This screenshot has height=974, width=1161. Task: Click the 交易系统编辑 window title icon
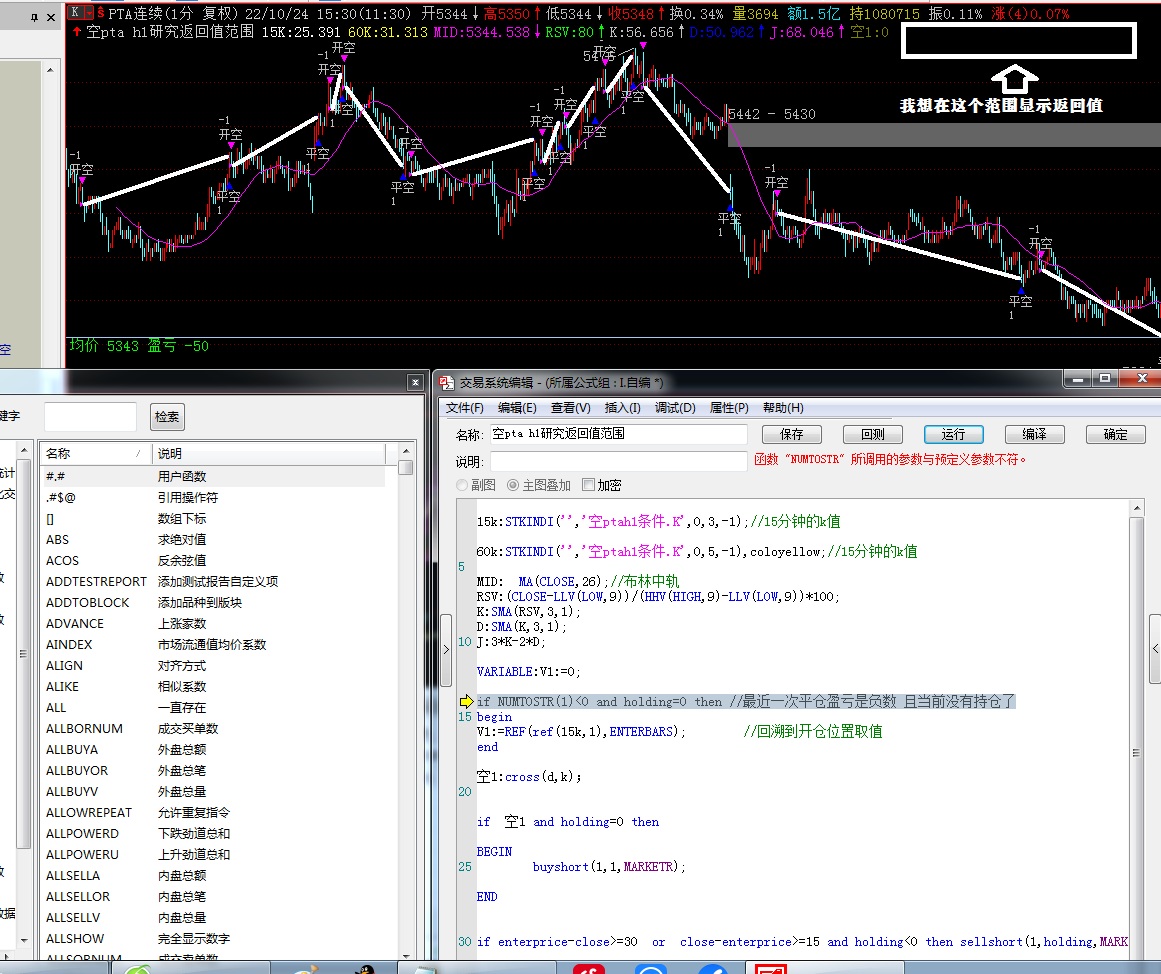446,382
